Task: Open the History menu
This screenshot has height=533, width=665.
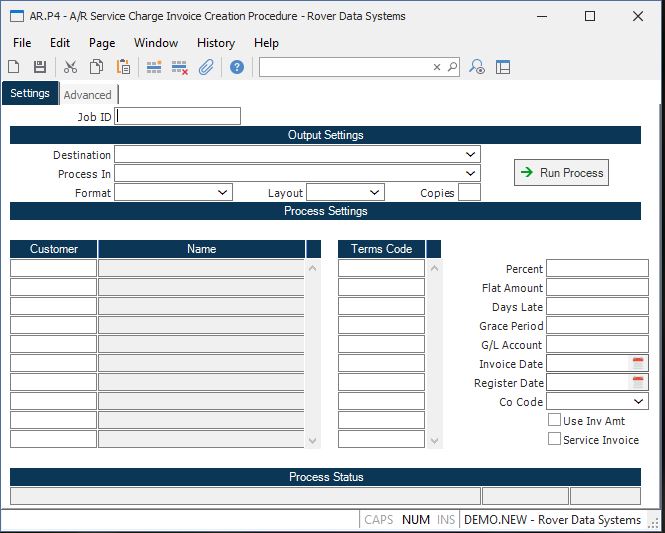Action: (215, 43)
